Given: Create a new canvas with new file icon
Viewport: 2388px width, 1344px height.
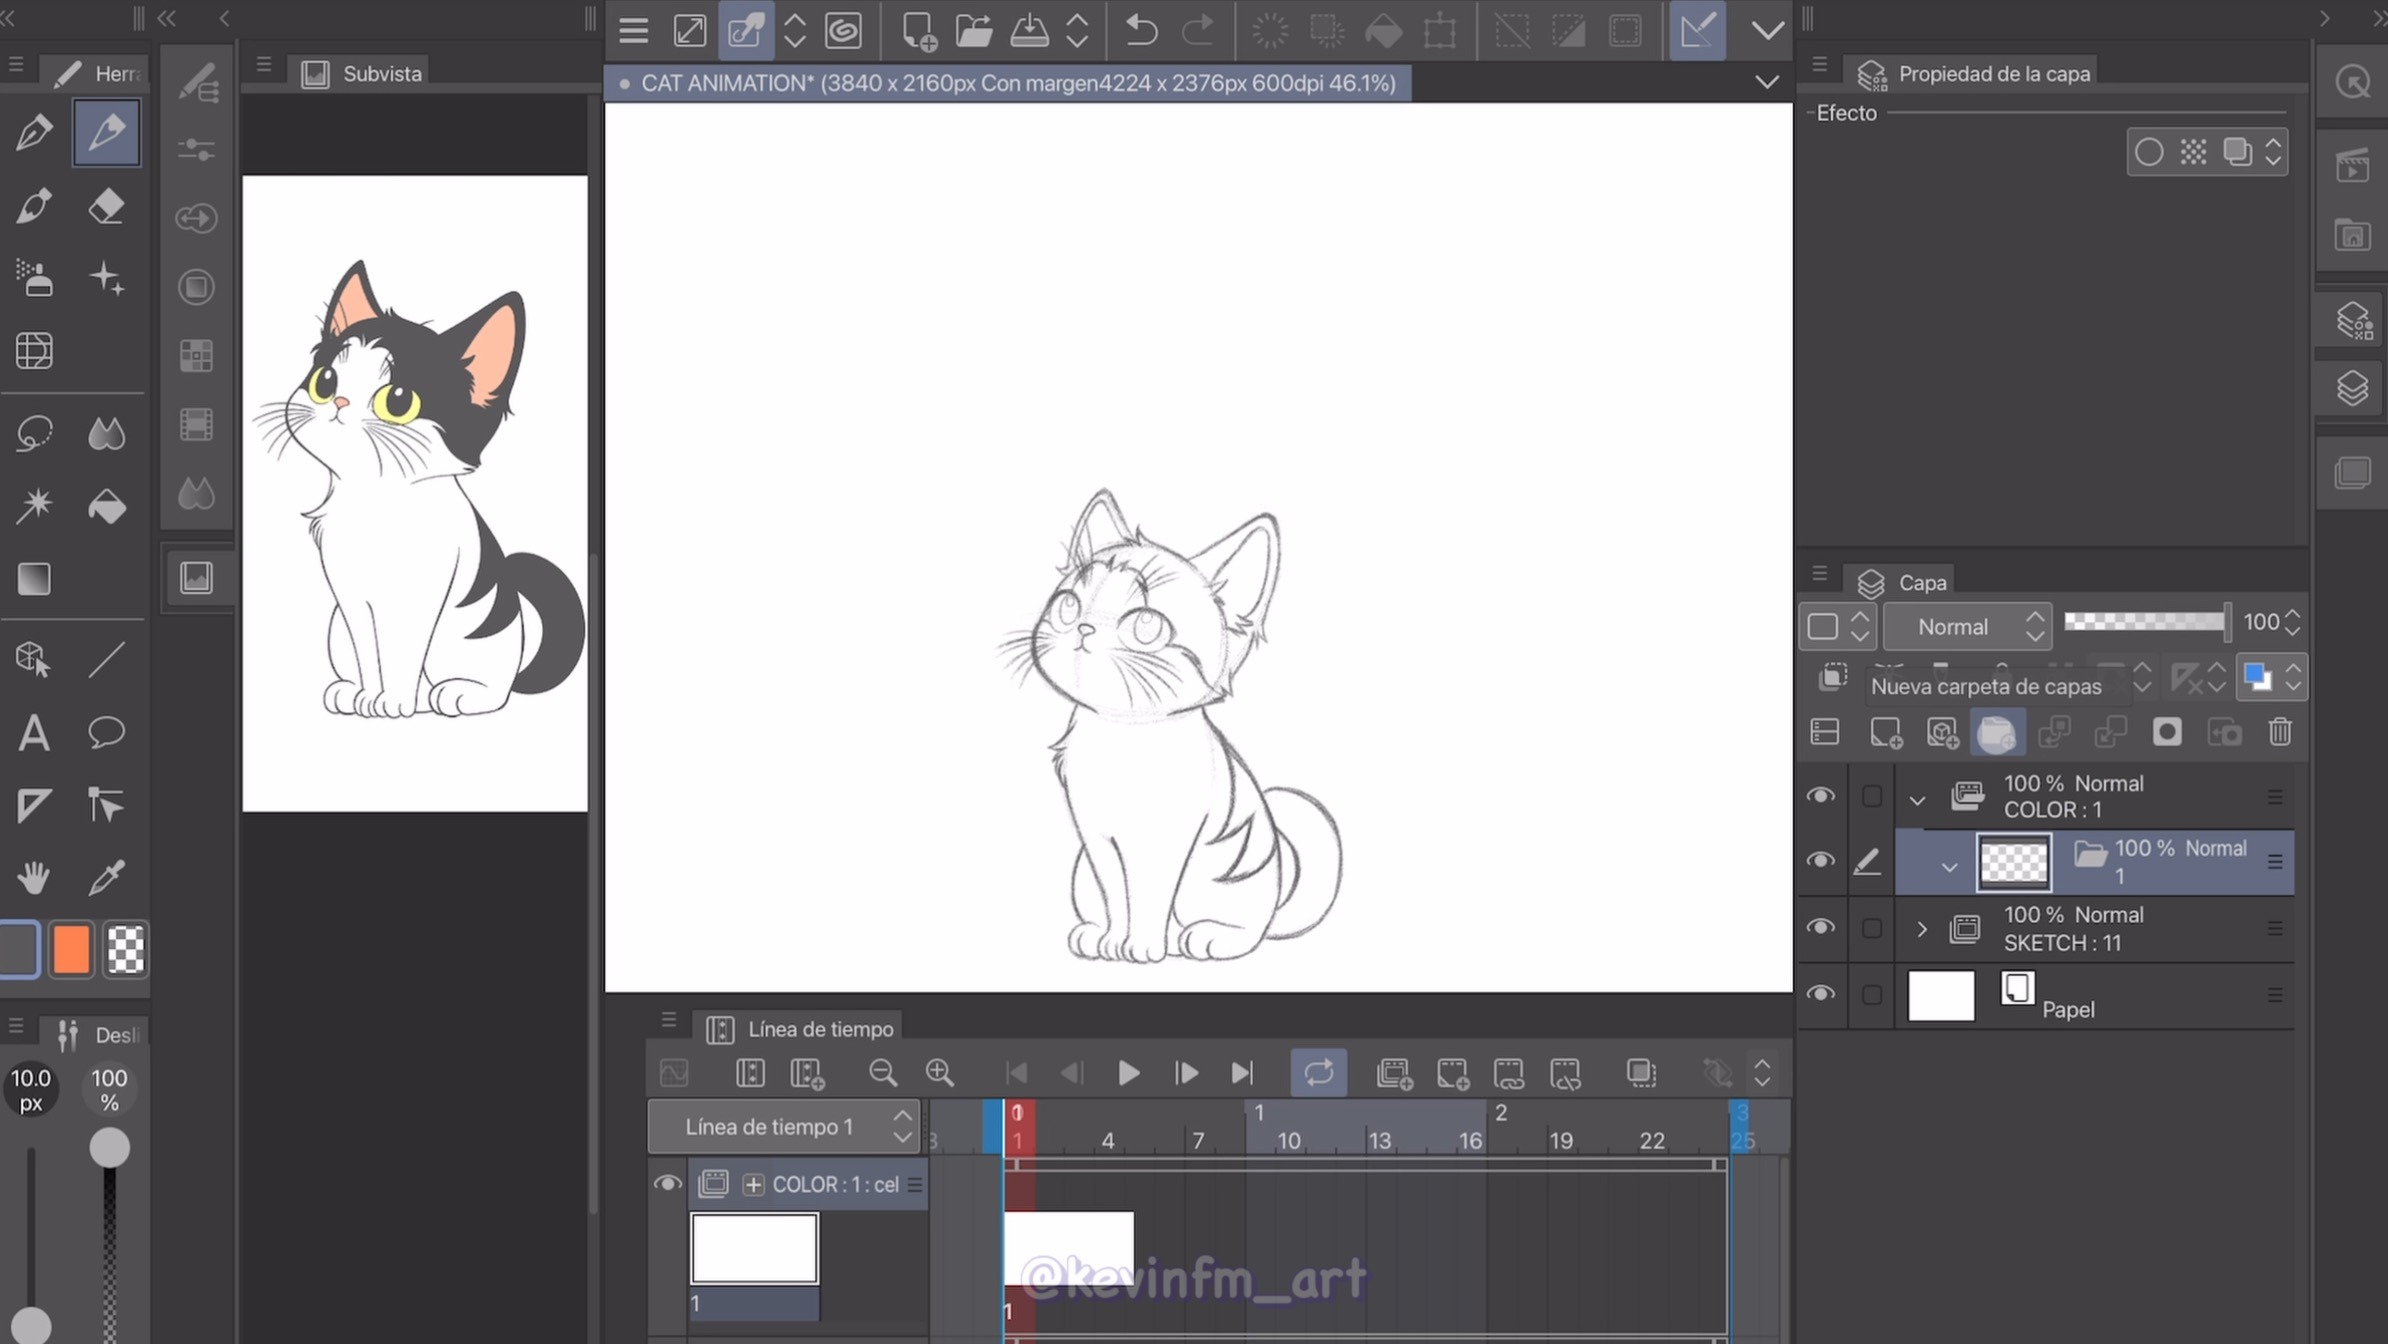Looking at the screenshot, I should coord(918,30).
